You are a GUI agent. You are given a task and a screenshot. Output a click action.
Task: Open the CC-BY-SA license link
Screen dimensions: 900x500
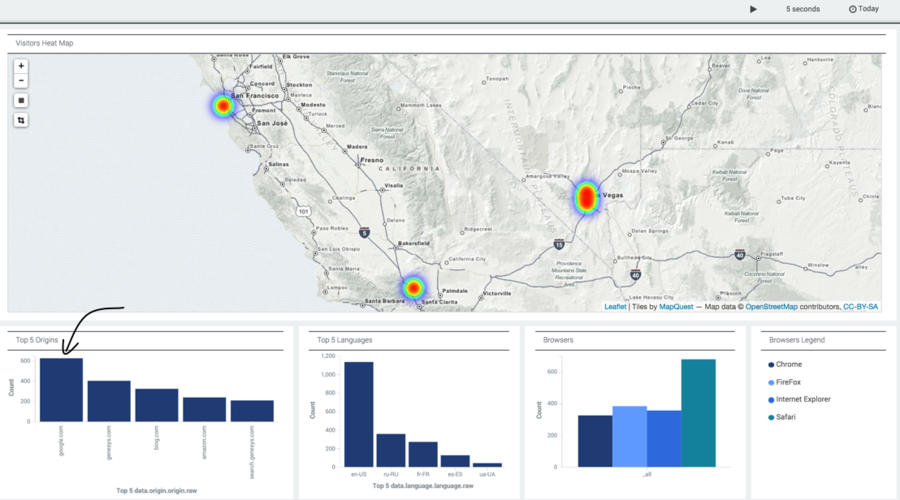click(x=860, y=307)
